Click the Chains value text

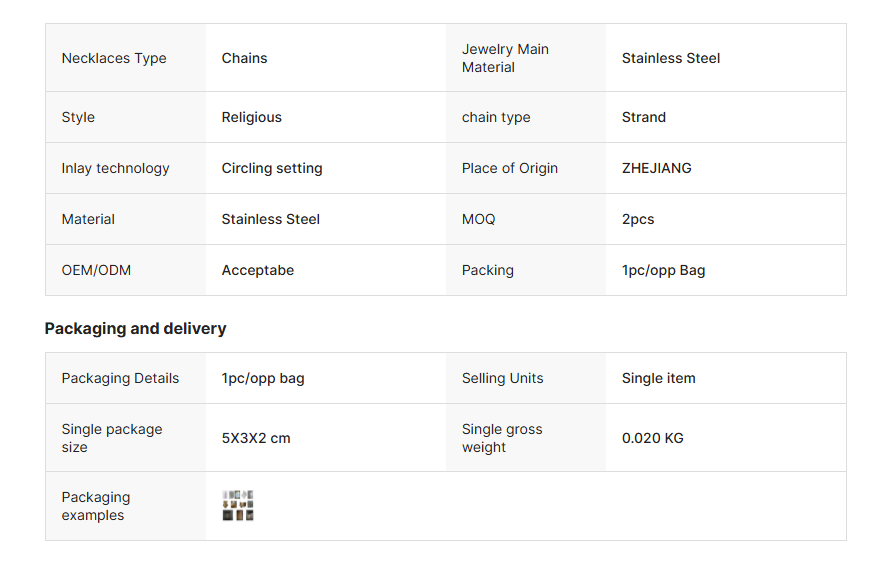pyautogui.click(x=244, y=58)
